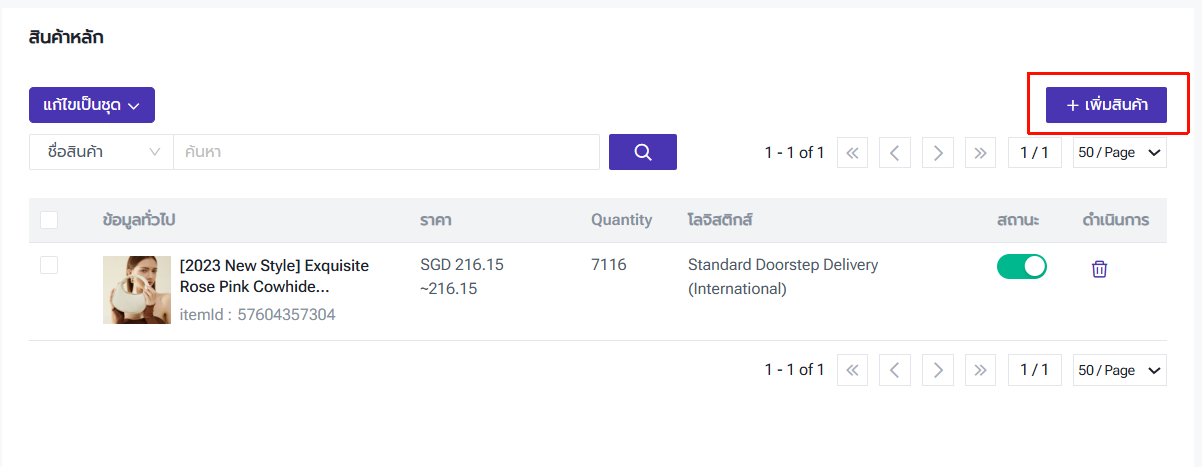The image size is (1202, 467).
Task: Jump to last page in top pagination
Action: 980,153
